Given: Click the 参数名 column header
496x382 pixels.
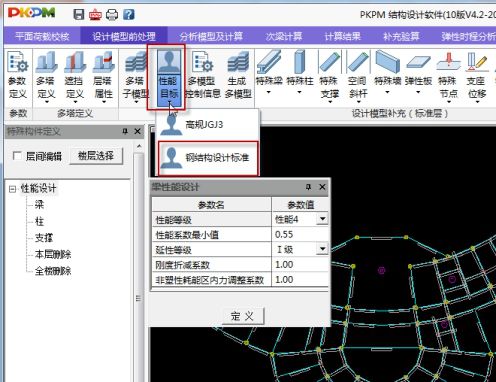Looking at the screenshot, I should 211,204.
